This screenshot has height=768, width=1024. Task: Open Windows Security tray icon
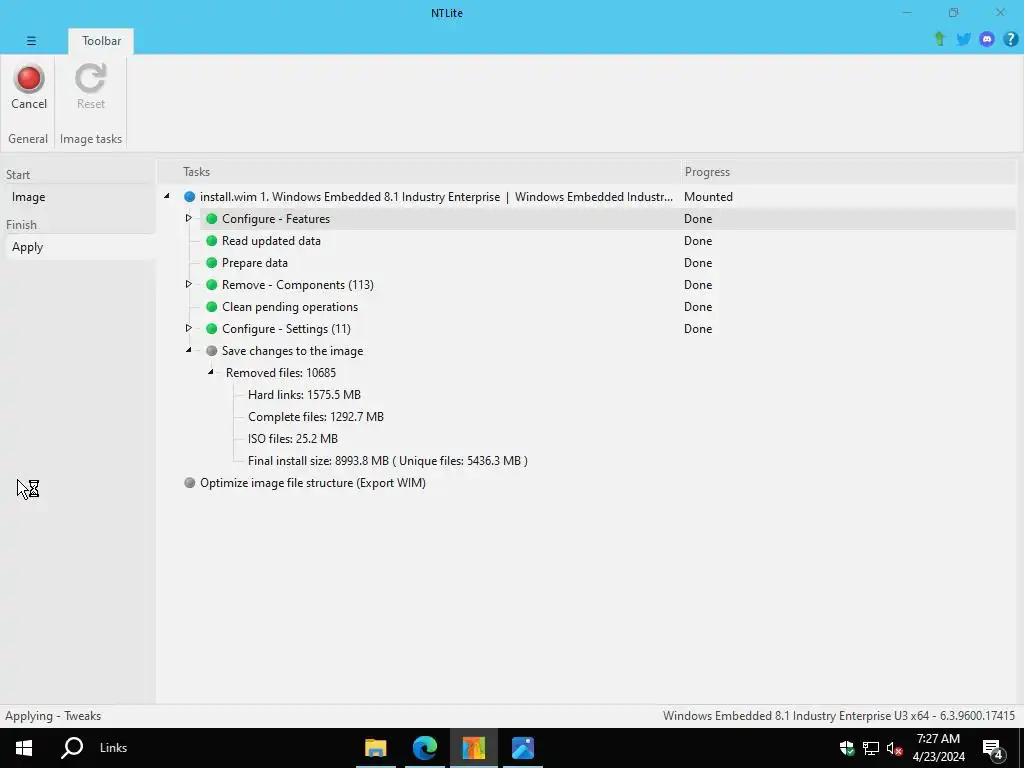point(847,748)
